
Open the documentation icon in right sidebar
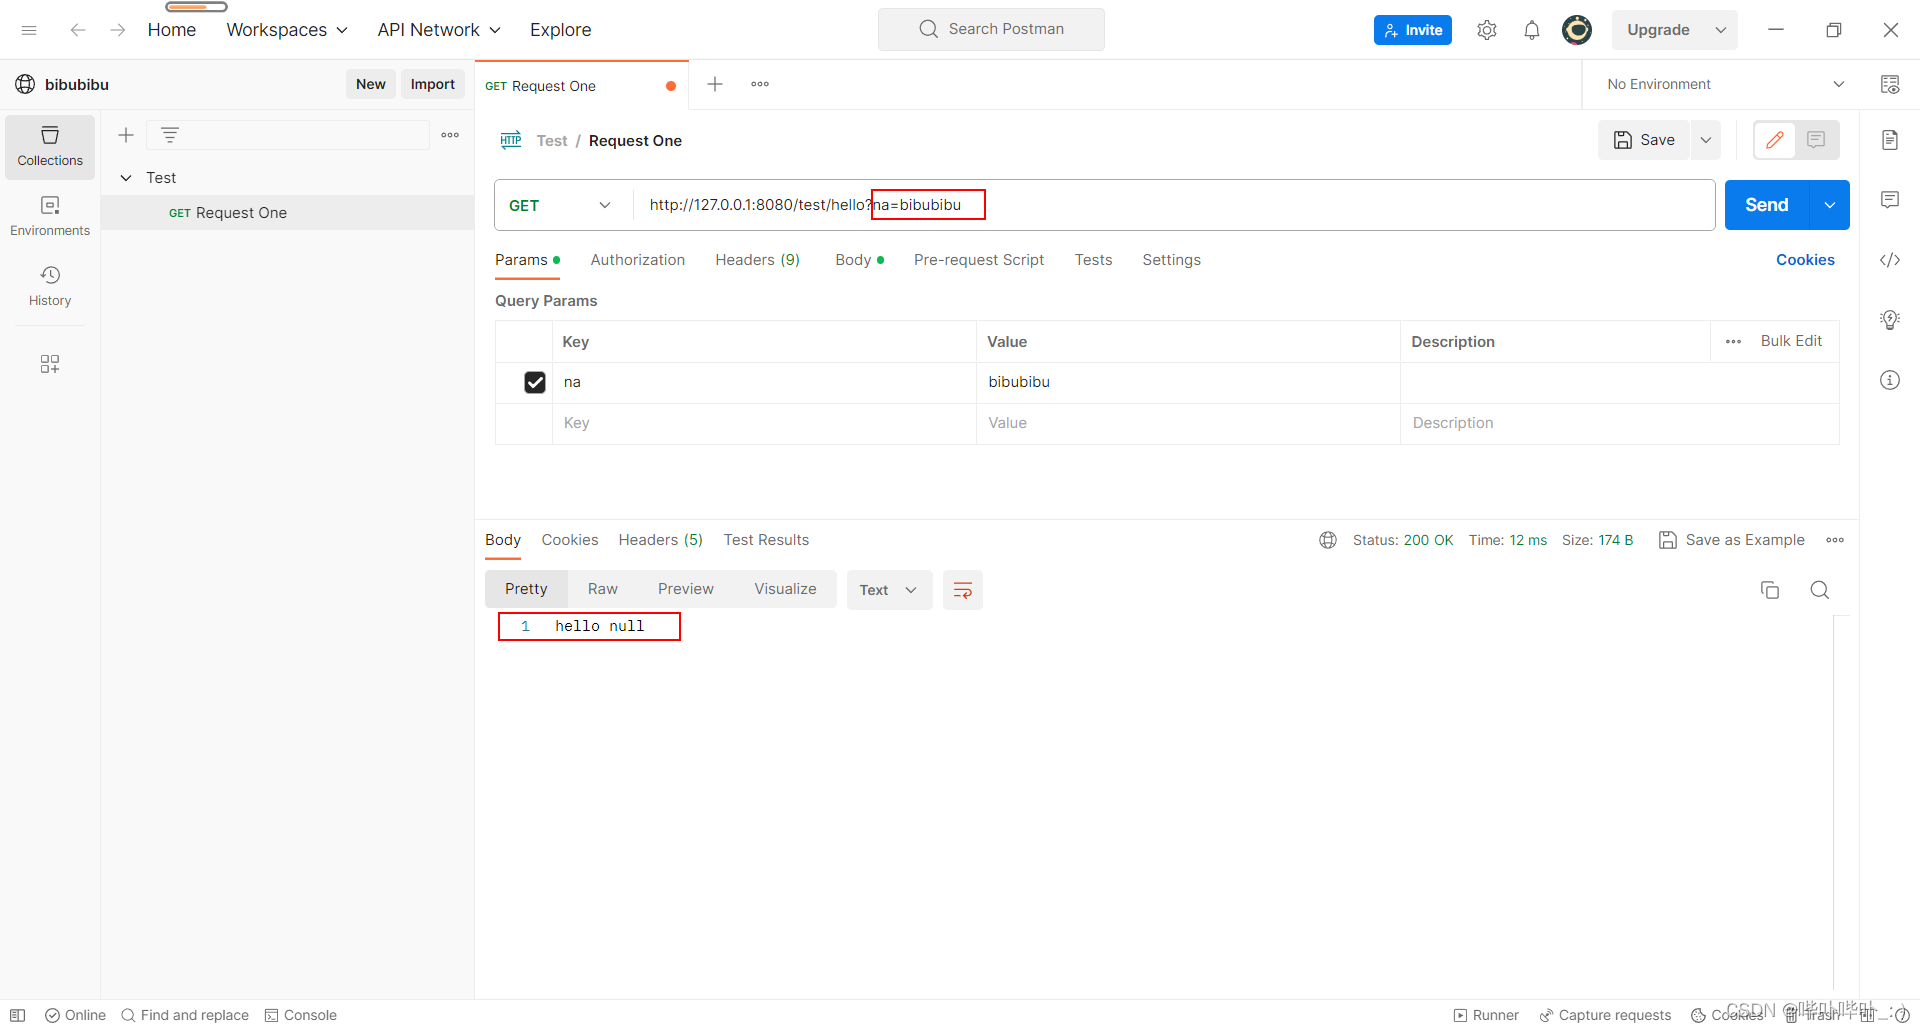click(1890, 140)
